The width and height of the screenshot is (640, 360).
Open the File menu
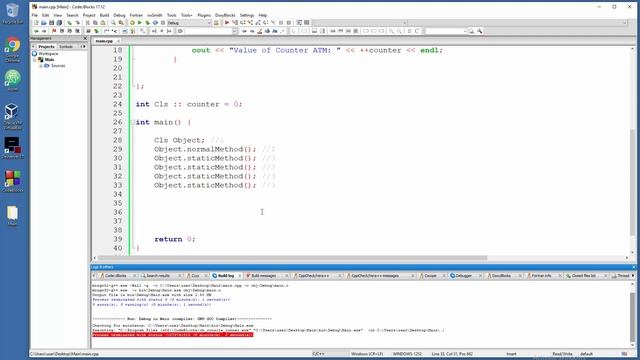[x=35, y=15]
